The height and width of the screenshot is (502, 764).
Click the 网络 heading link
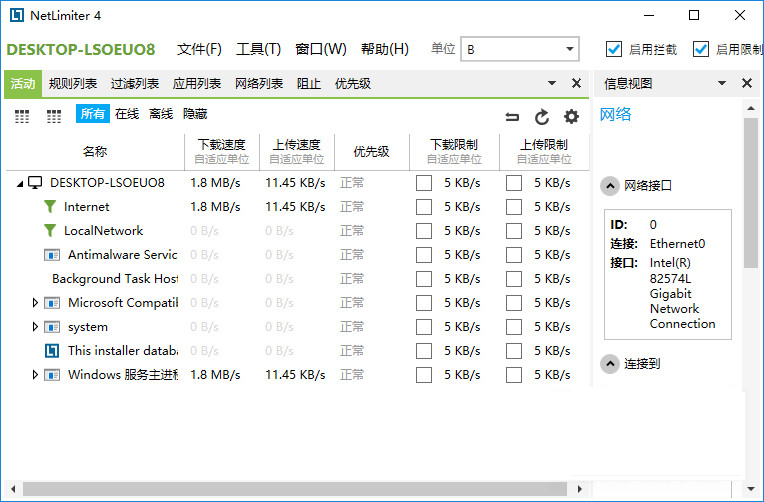click(615, 115)
